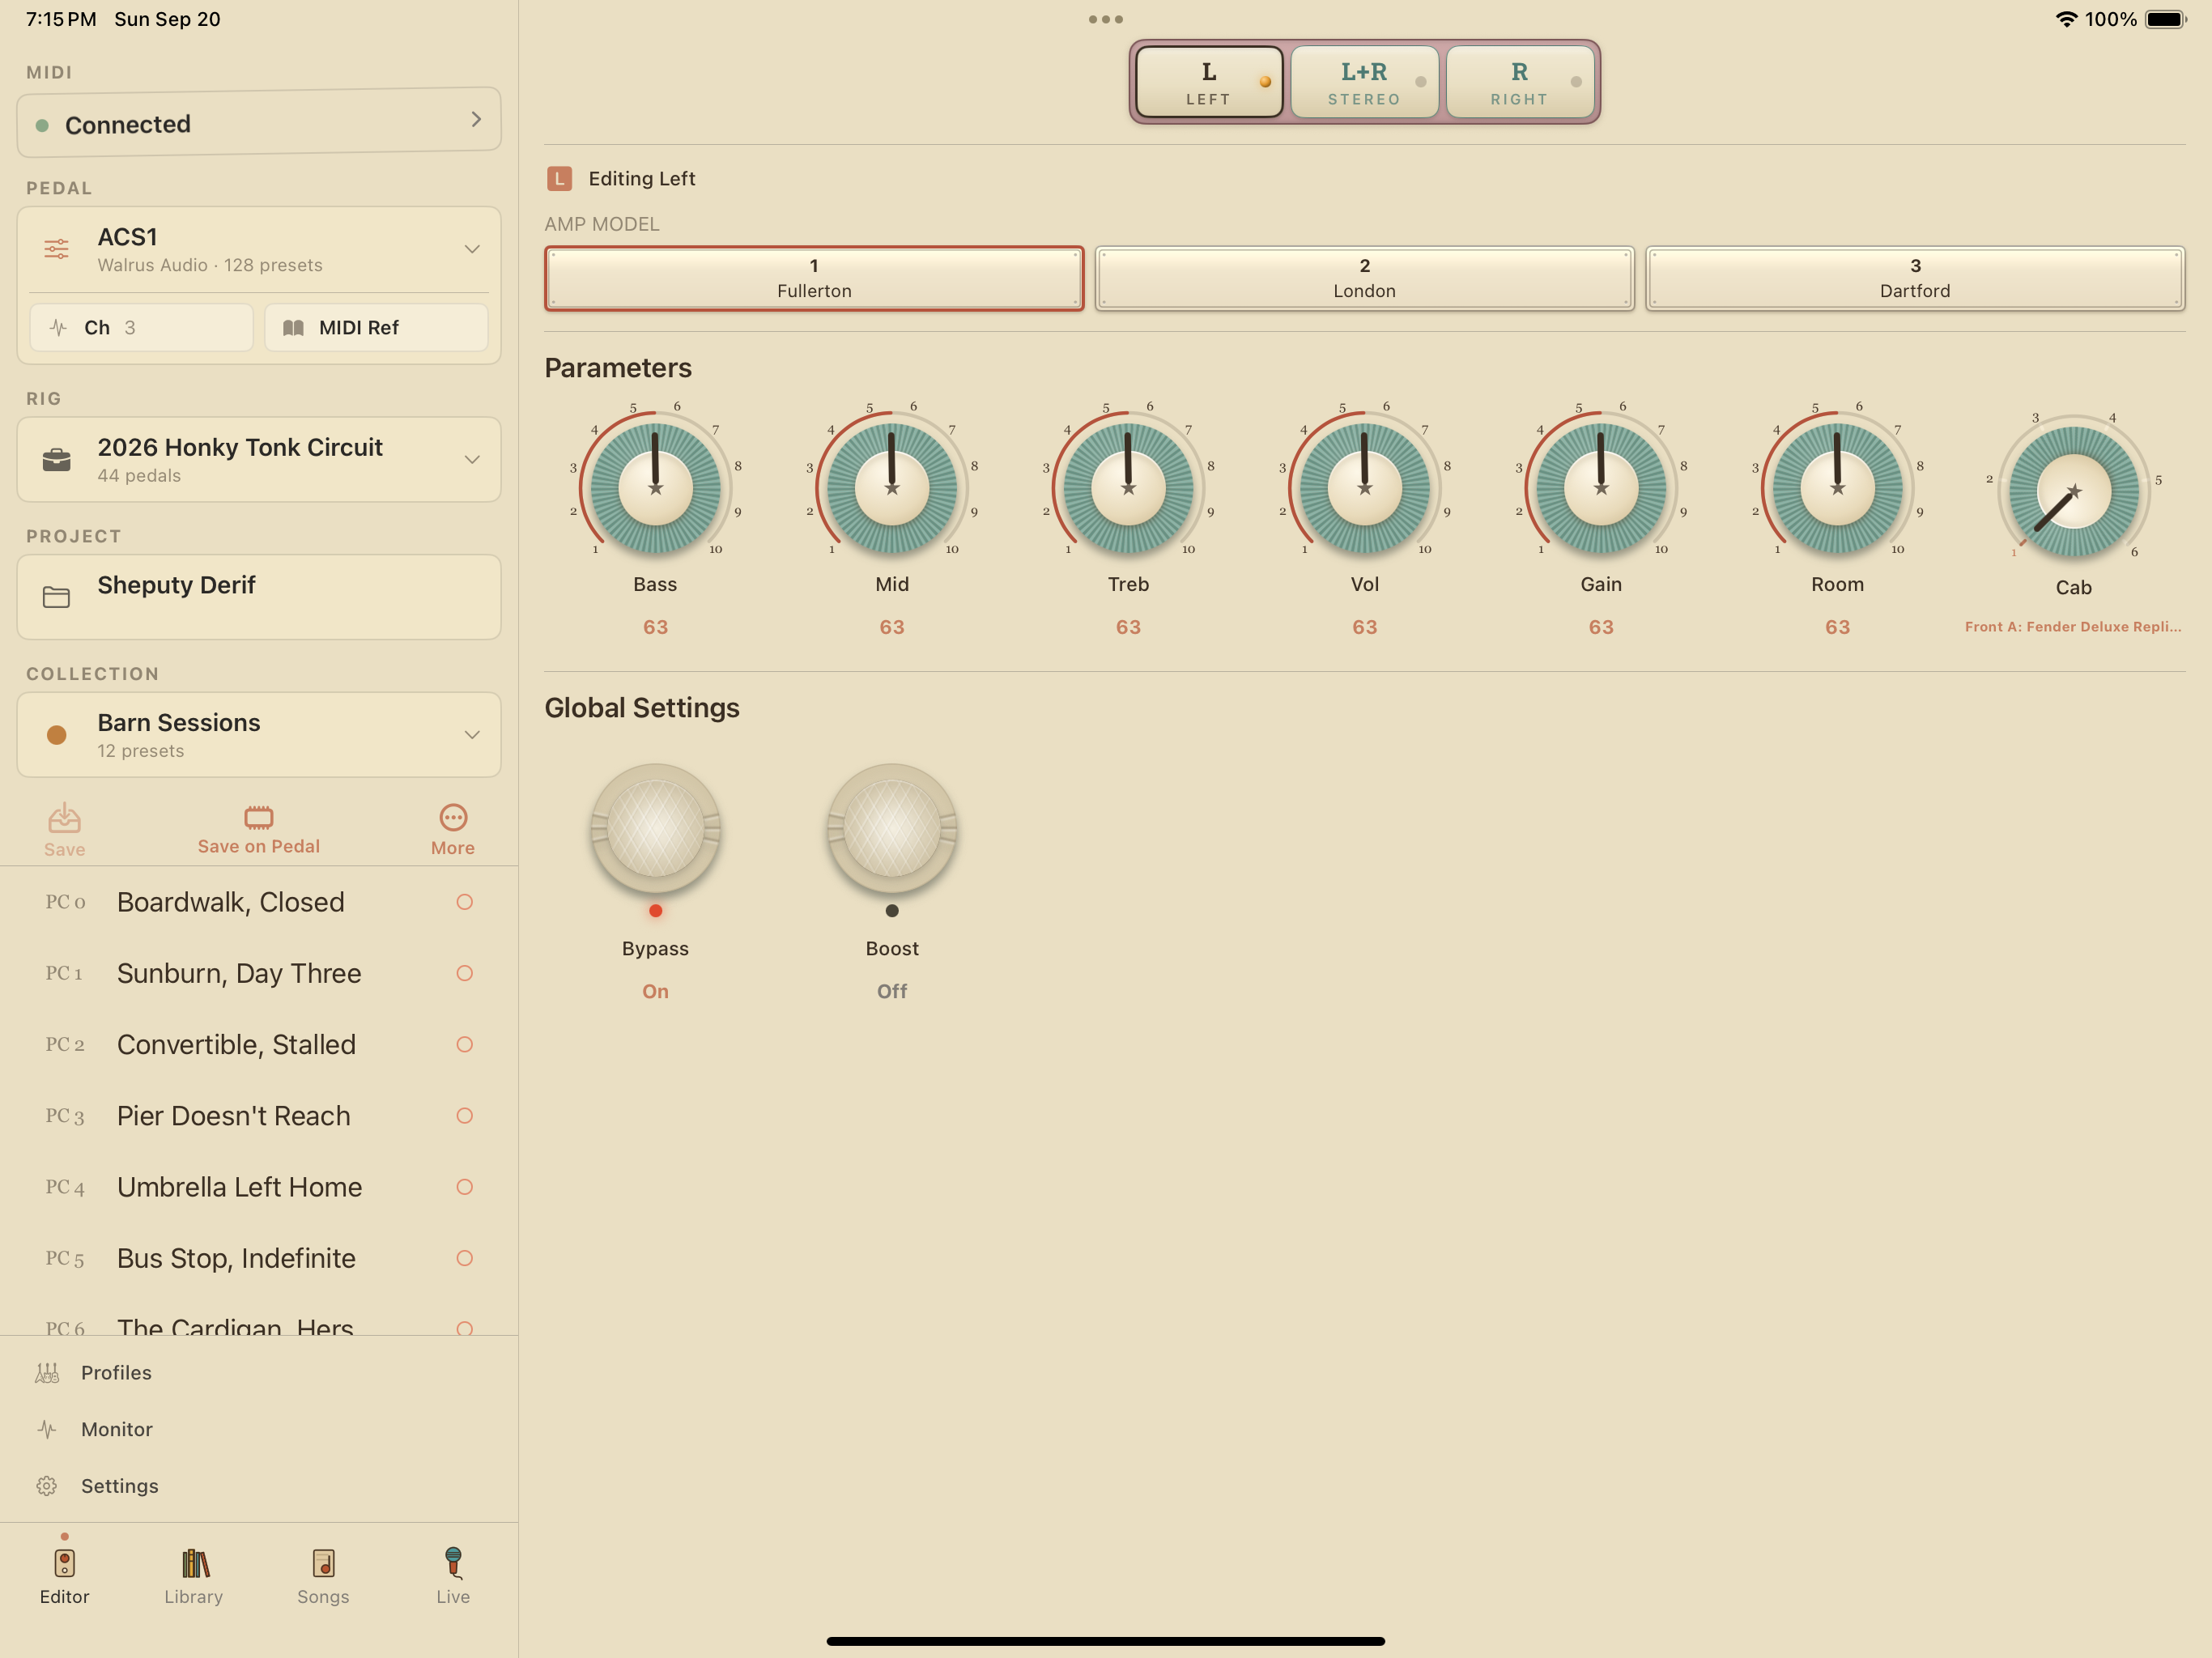Tap the green MIDI connected dot
This screenshot has height=1658, width=2212.
tap(42, 126)
